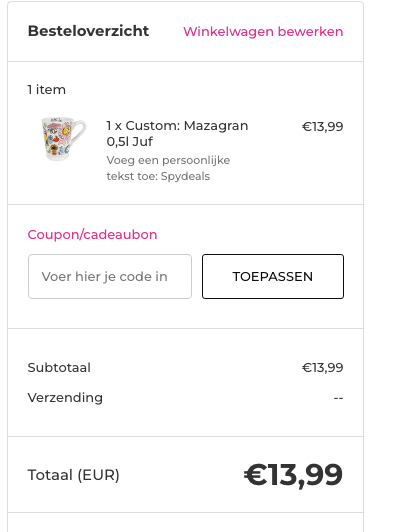Click the Subtotaal label

(x=59, y=368)
